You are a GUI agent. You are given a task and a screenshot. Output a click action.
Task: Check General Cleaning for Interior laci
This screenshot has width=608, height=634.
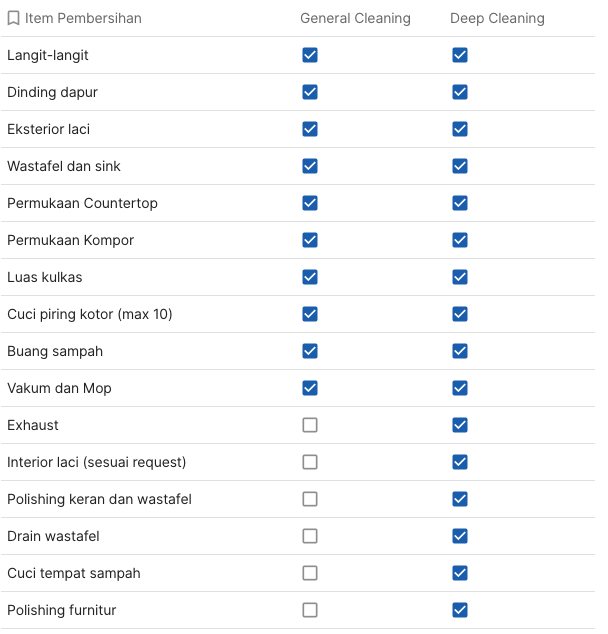(x=310, y=462)
